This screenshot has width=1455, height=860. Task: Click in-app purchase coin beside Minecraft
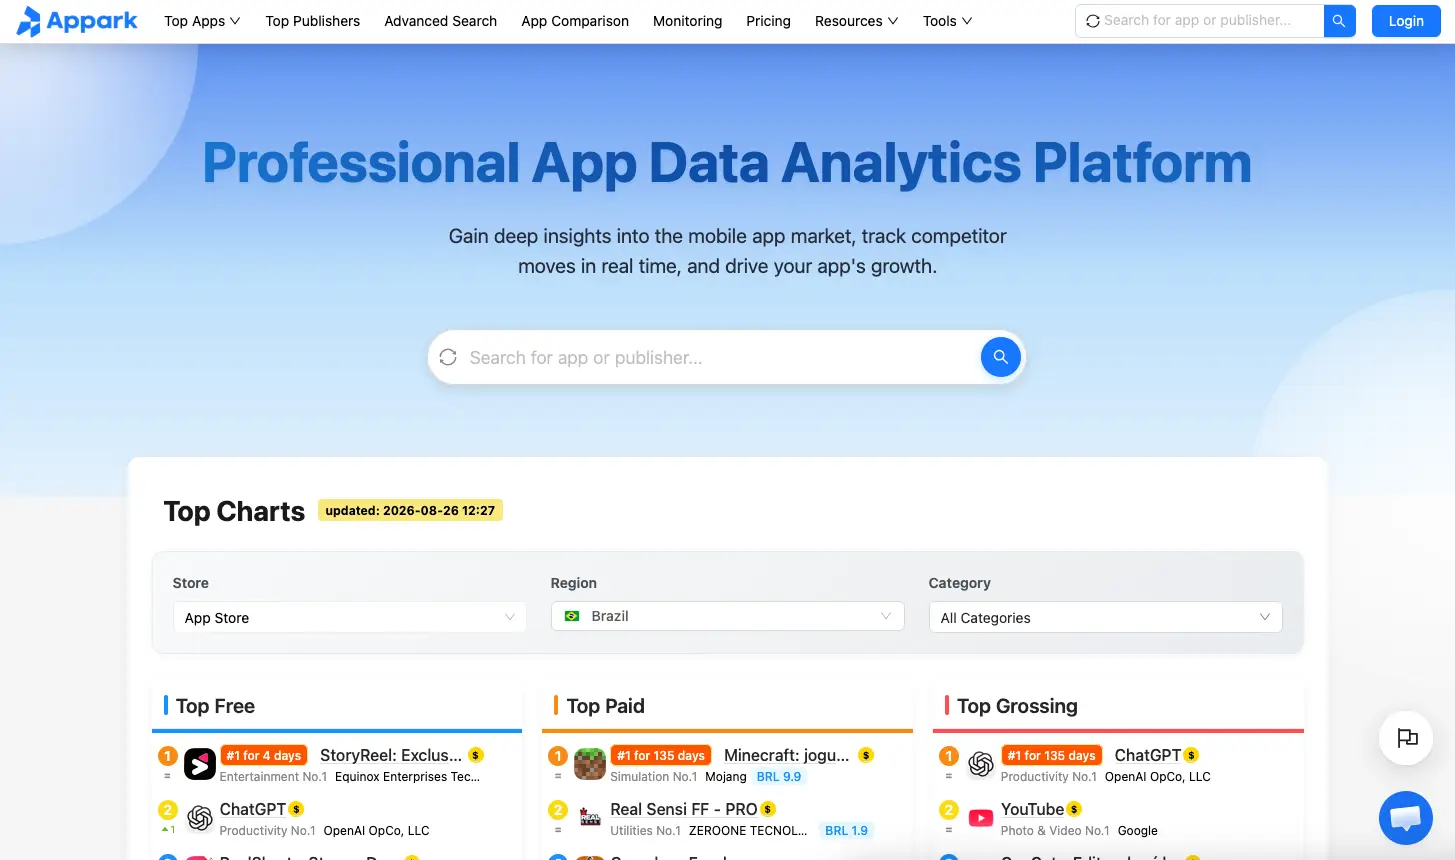(866, 755)
